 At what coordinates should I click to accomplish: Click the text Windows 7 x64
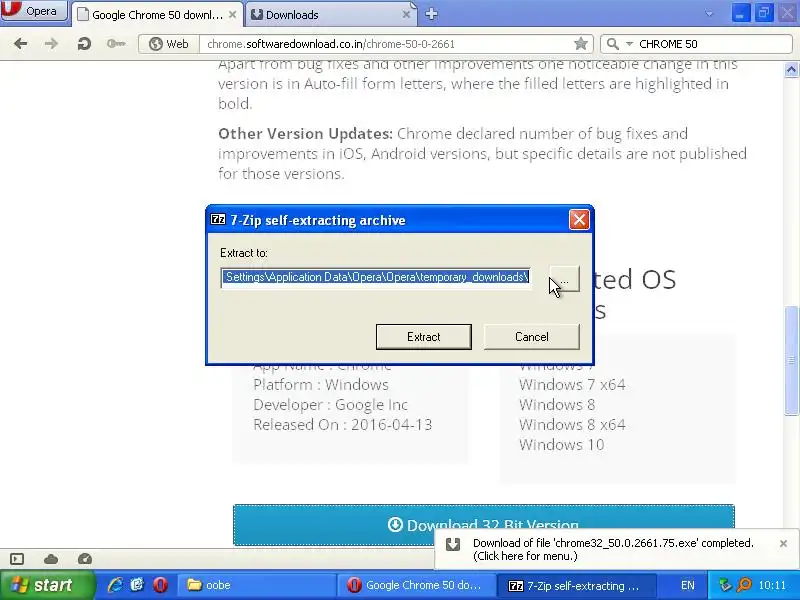pyautogui.click(x=572, y=385)
